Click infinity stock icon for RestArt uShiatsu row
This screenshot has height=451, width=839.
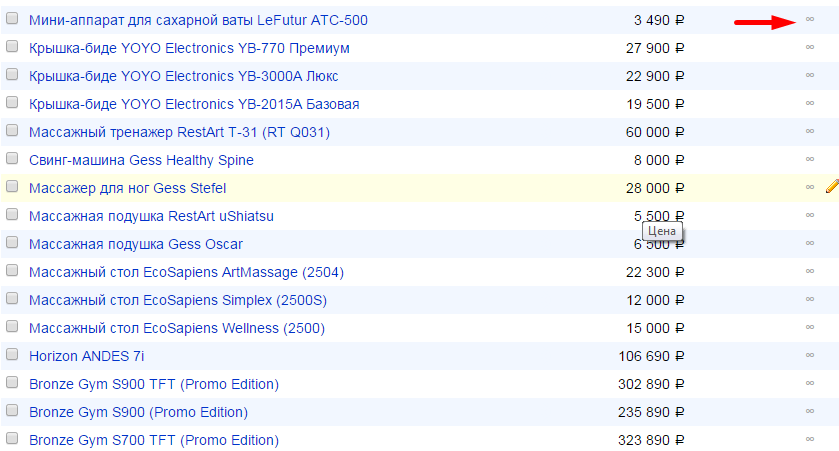tap(810, 215)
